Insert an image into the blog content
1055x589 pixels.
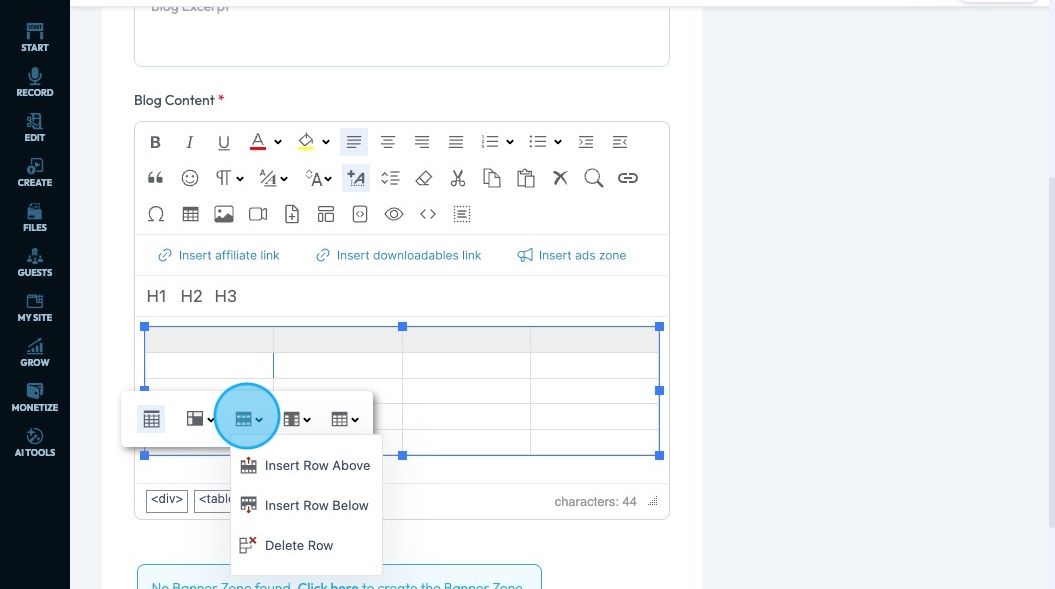[224, 214]
